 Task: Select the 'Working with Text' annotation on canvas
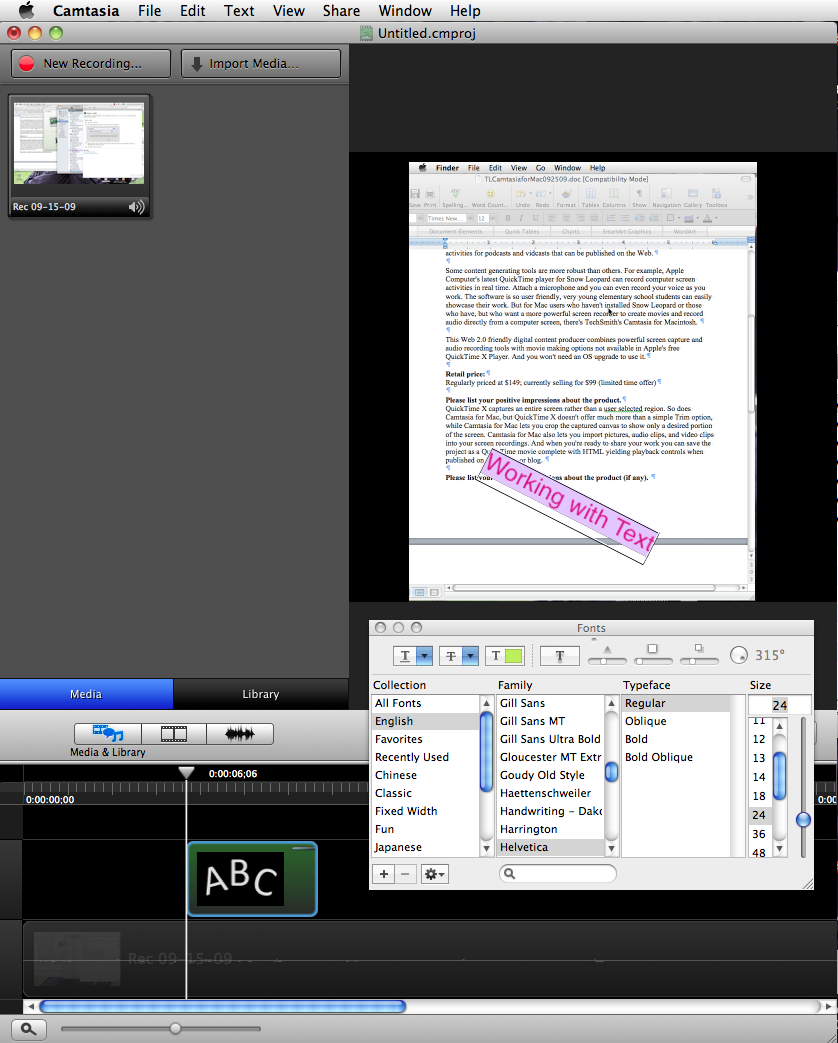coord(569,506)
